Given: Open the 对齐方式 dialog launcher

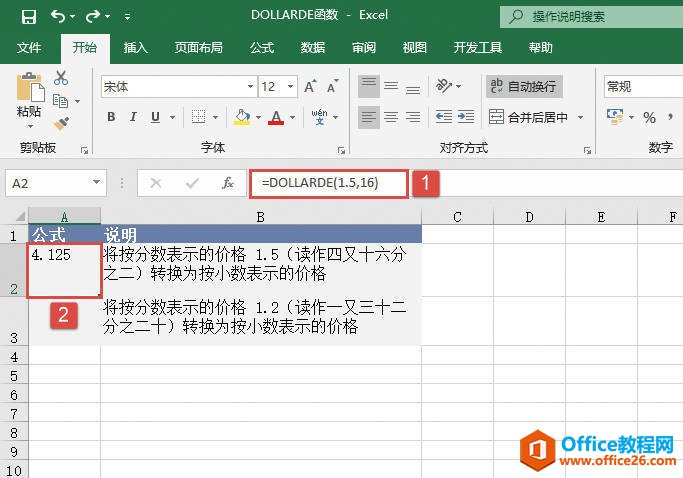Looking at the screenshot, I should click(587, 150).
